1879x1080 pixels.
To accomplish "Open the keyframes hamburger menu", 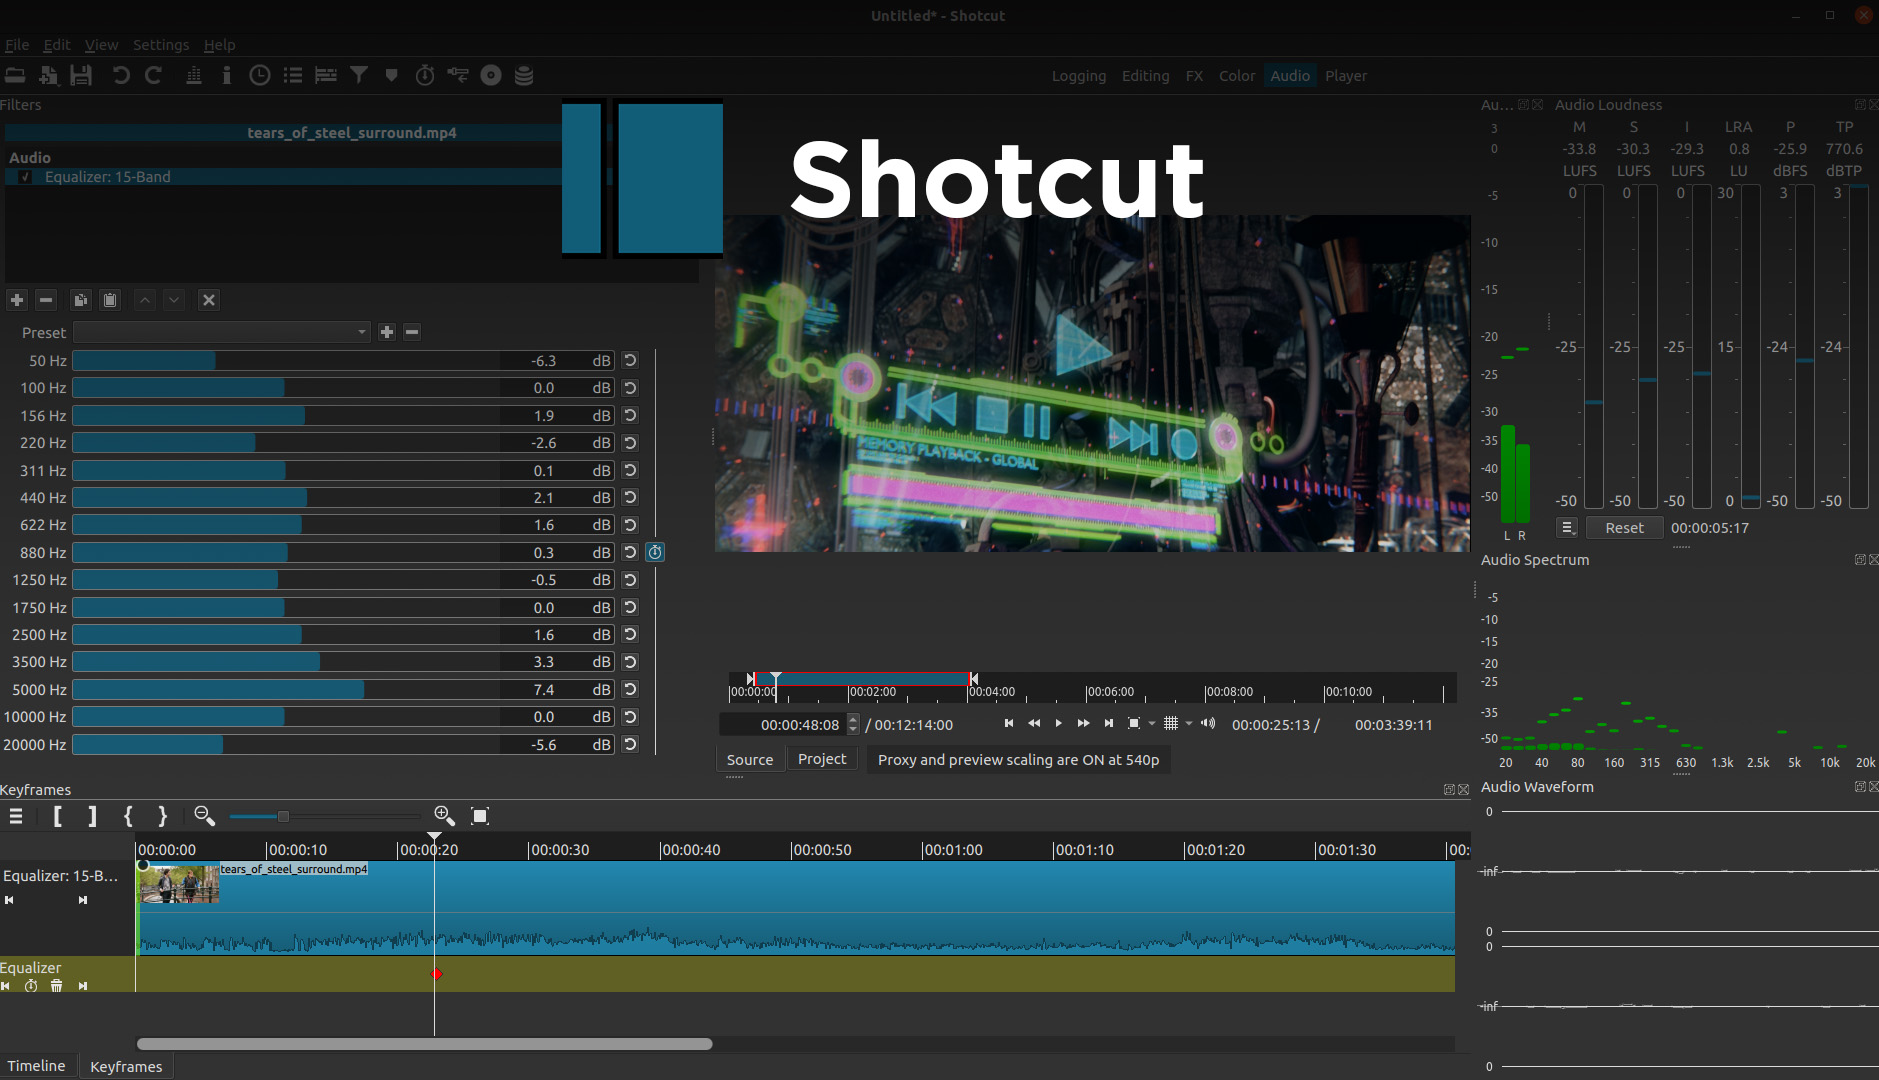I will [16, 817].
